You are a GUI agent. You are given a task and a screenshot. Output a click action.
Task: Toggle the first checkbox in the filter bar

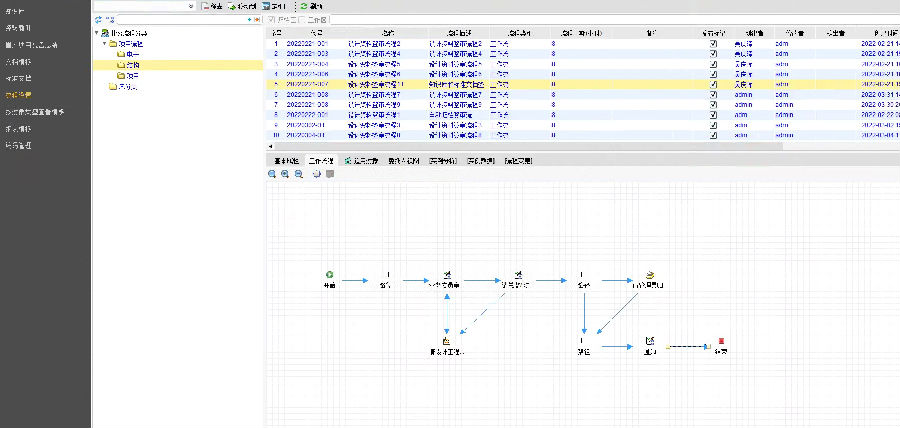click(271, 19)
